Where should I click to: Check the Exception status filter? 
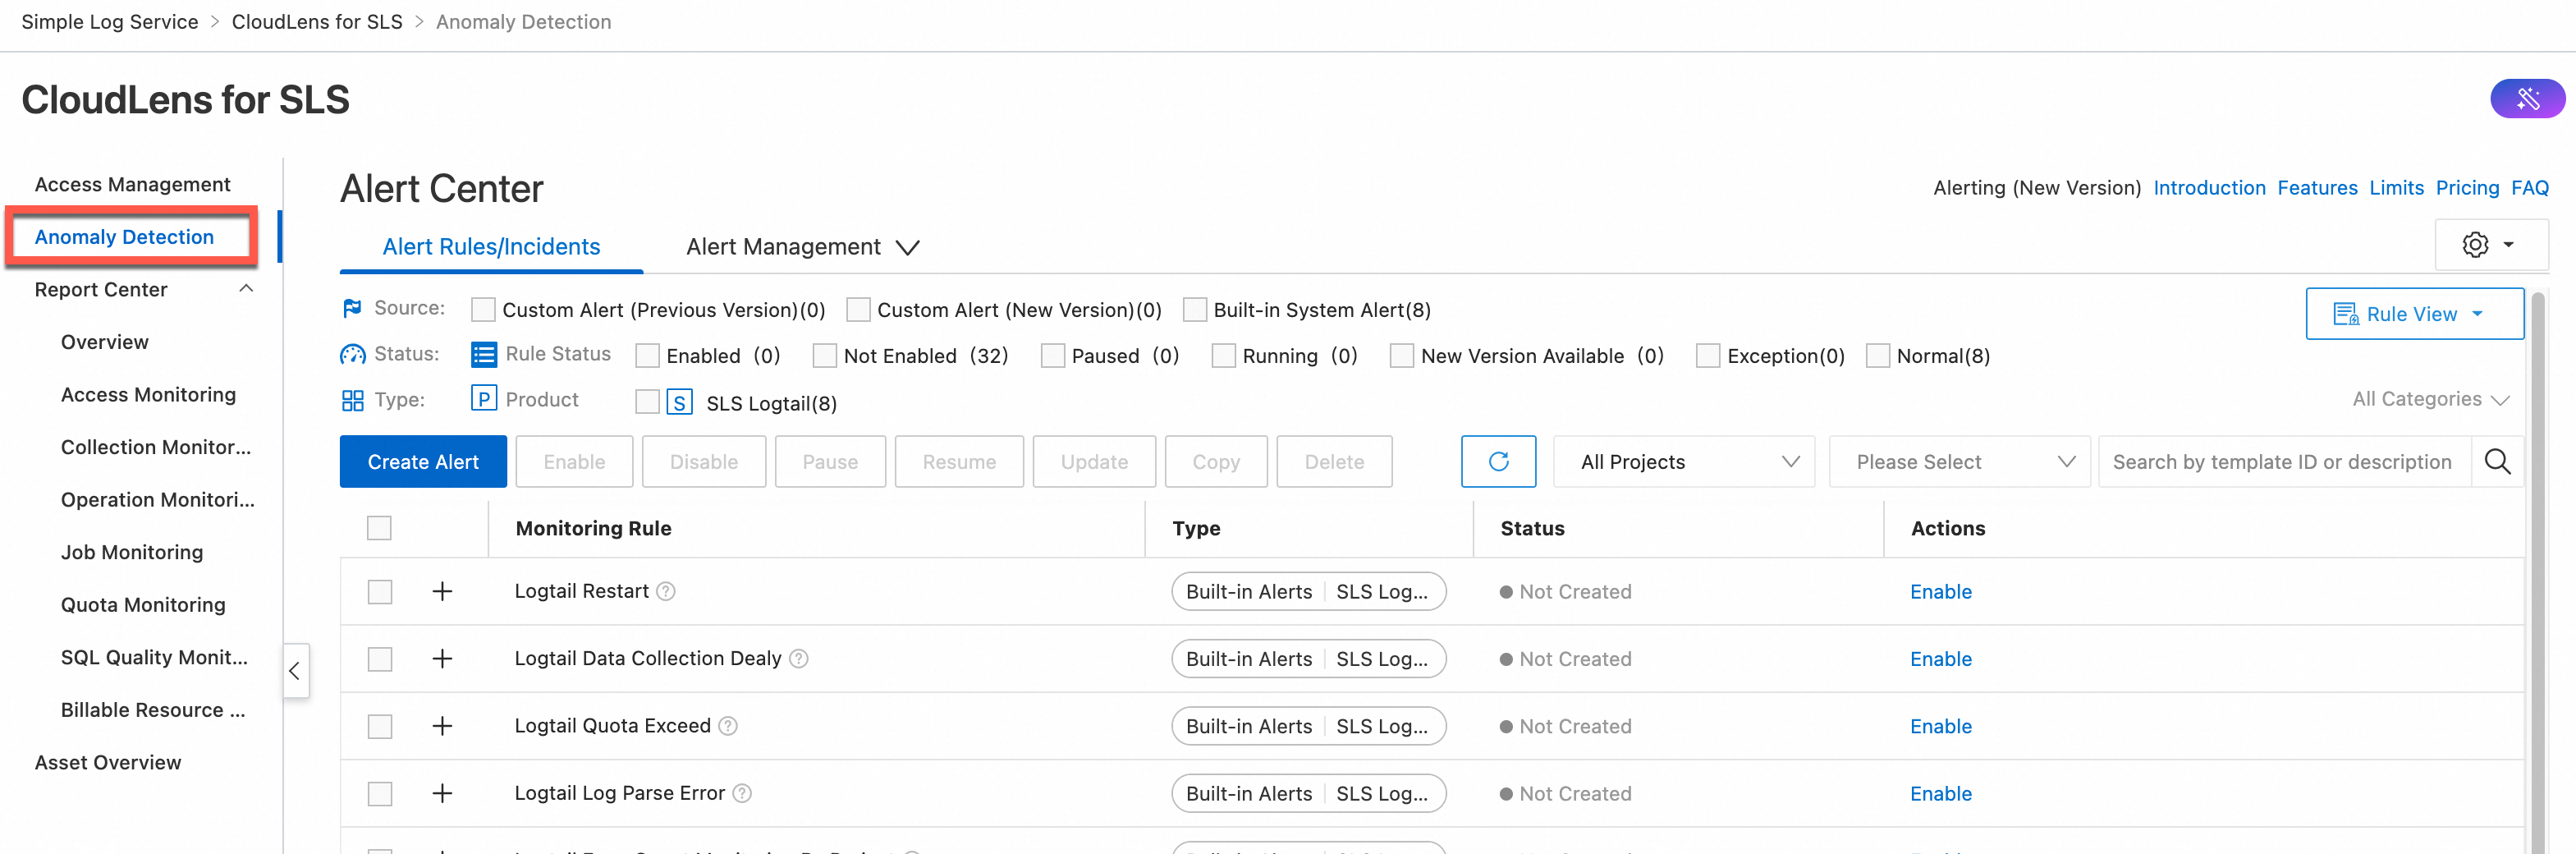click(1708, 356)
